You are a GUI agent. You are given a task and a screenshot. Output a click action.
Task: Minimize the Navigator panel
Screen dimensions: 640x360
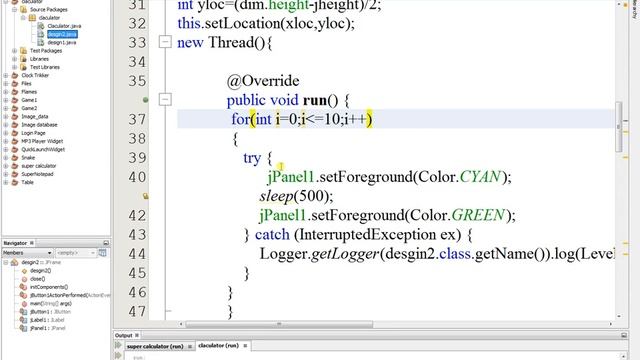(x=106, y=243)
